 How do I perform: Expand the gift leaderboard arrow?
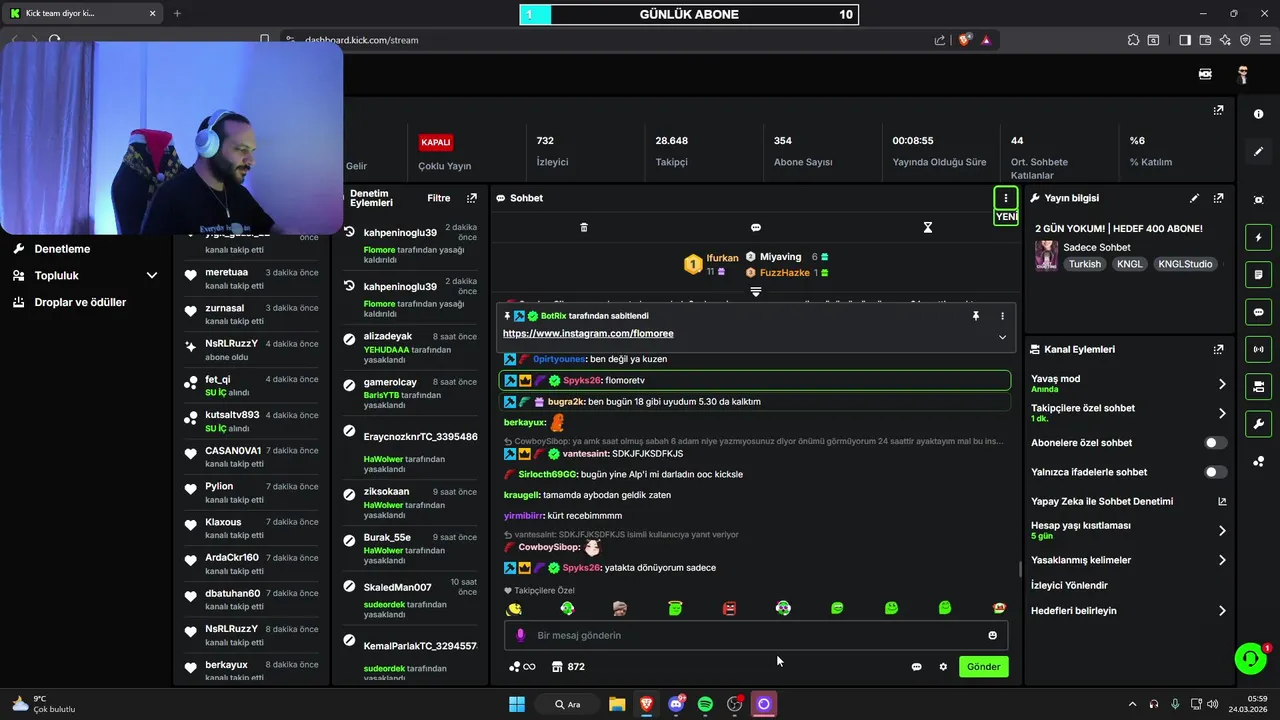point(756,292)
